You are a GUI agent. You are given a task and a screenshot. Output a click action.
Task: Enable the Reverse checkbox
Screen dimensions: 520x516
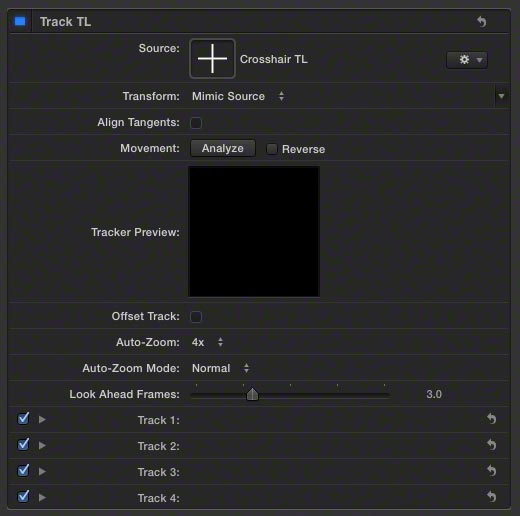pos(272,149)
